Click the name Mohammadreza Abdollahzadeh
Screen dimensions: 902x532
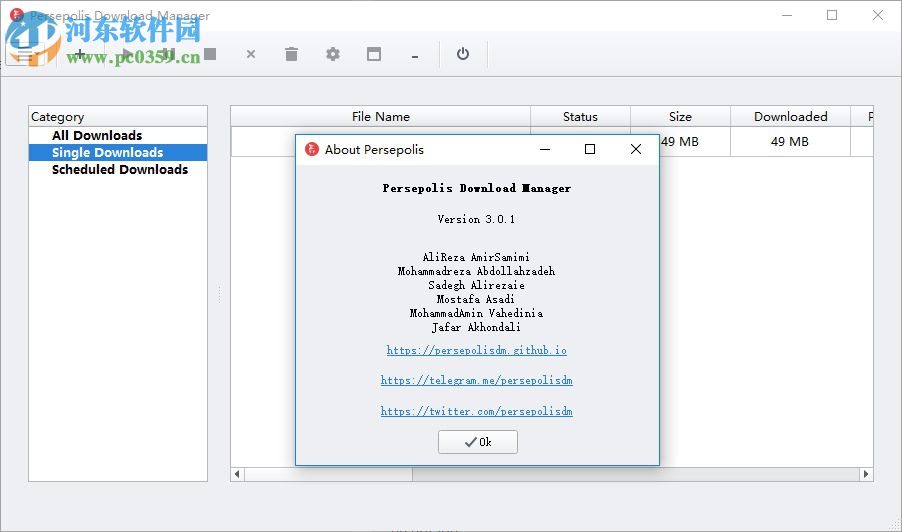point(476,271)
